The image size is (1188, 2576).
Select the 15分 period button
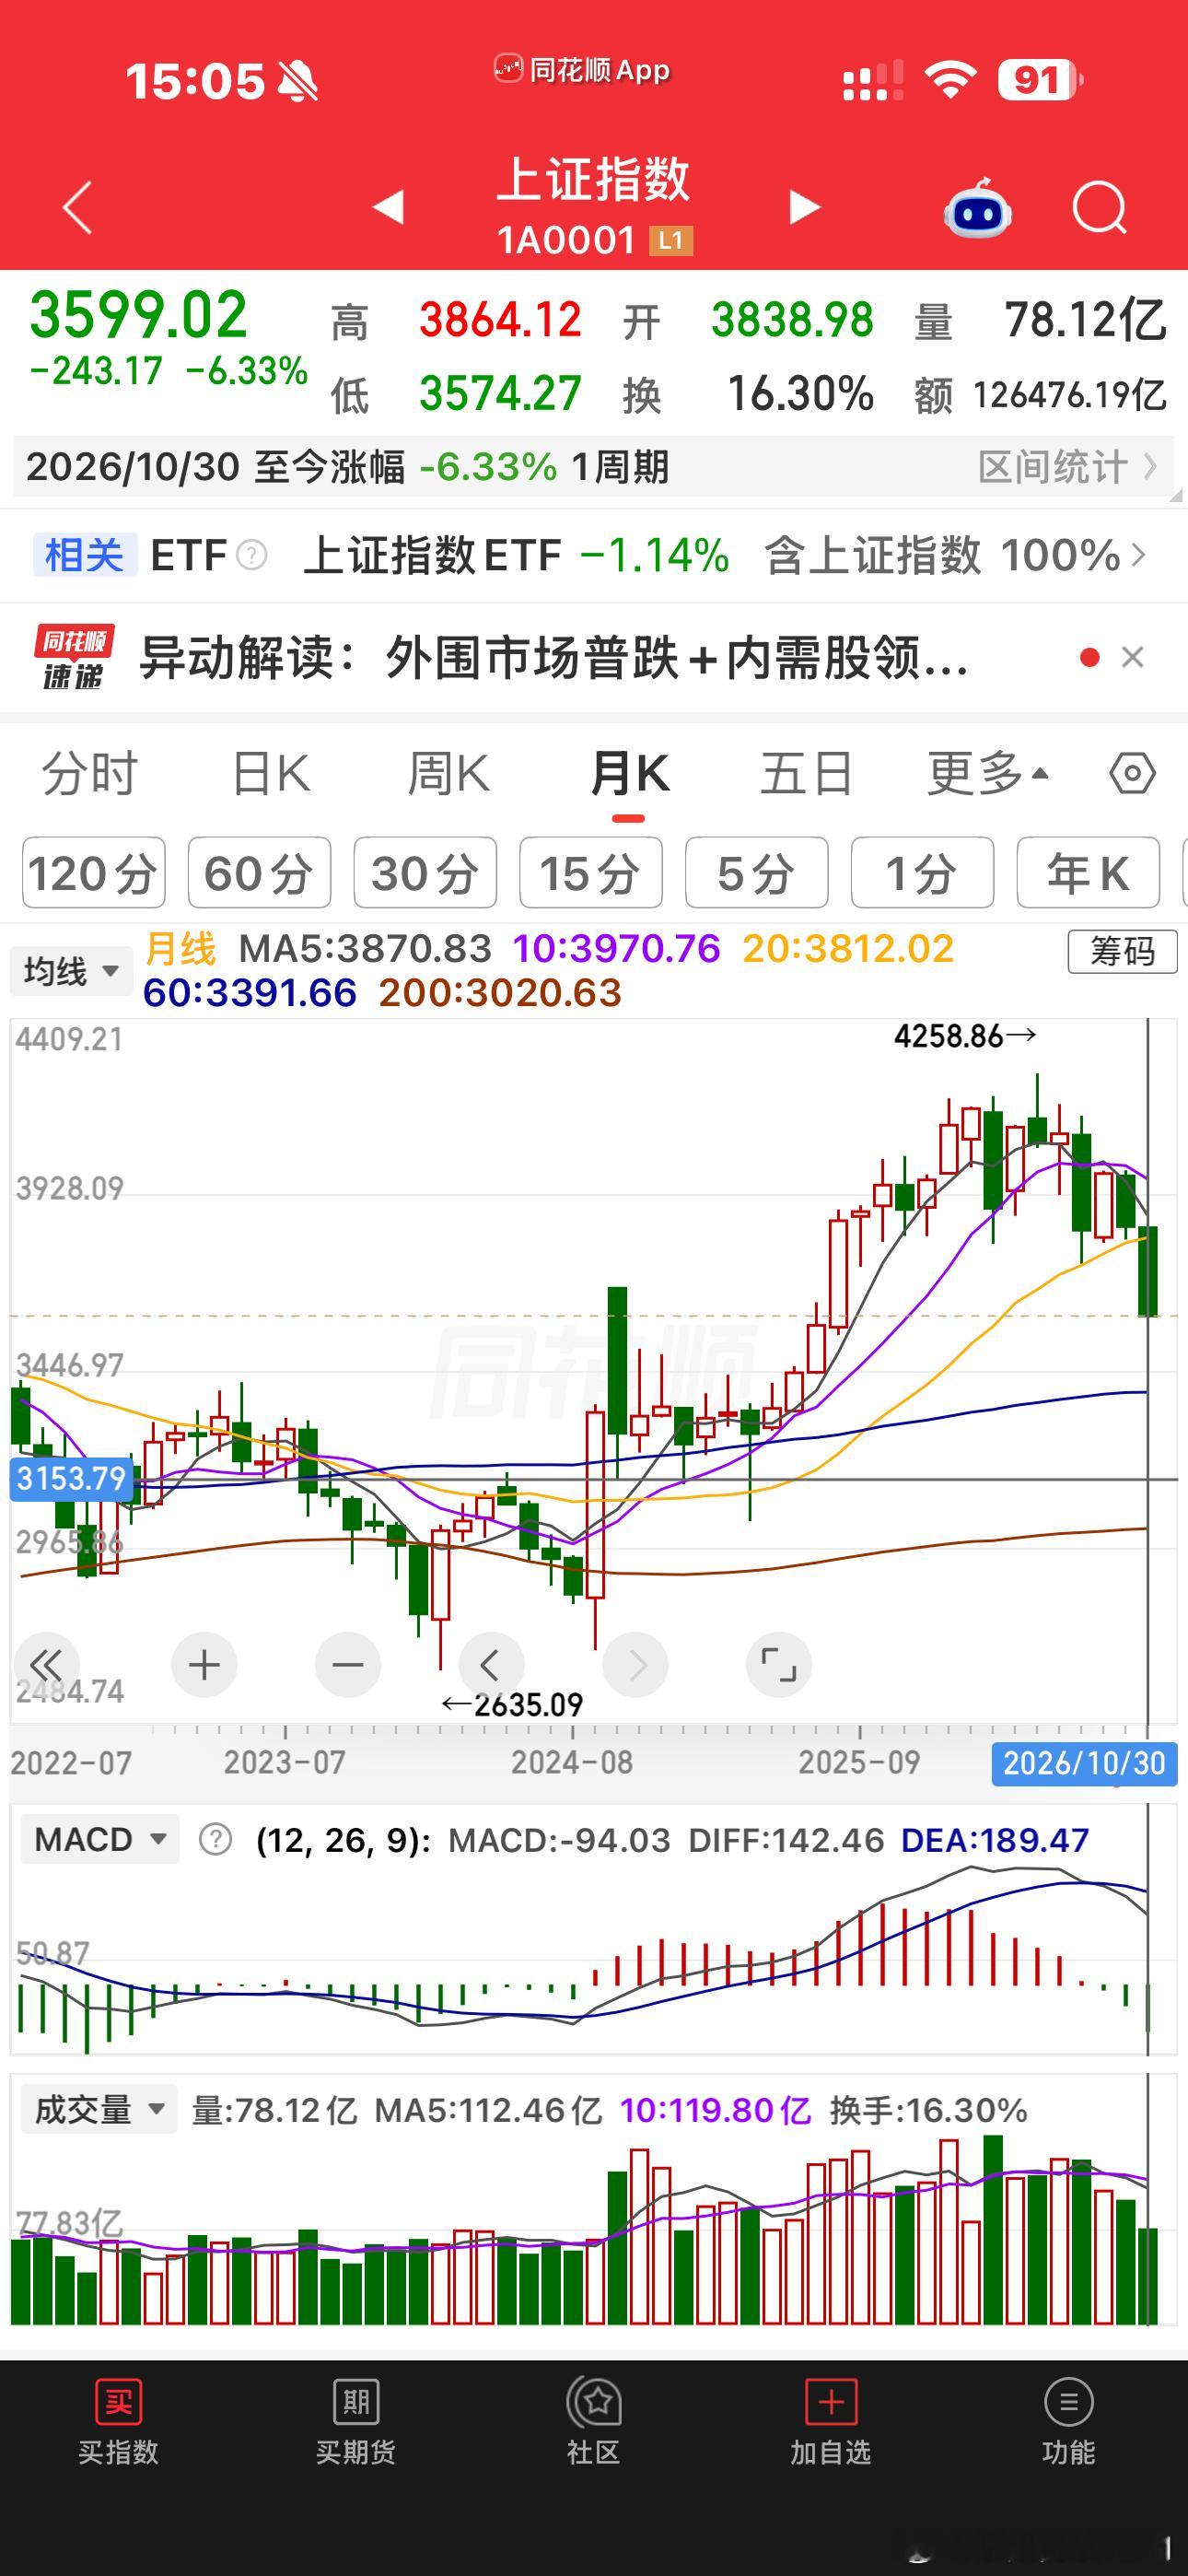pyautogui.click(x=591, y=873)
